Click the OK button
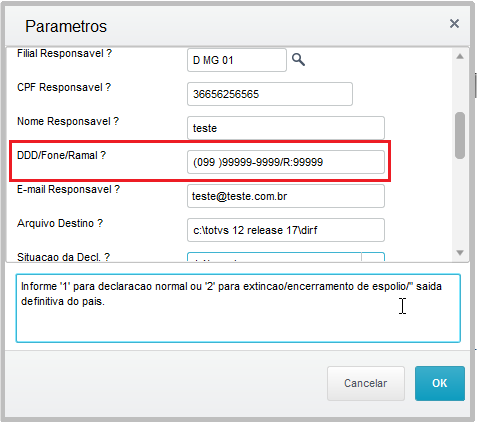This screenshot has width=477, height=425. (x=440, y=383)
